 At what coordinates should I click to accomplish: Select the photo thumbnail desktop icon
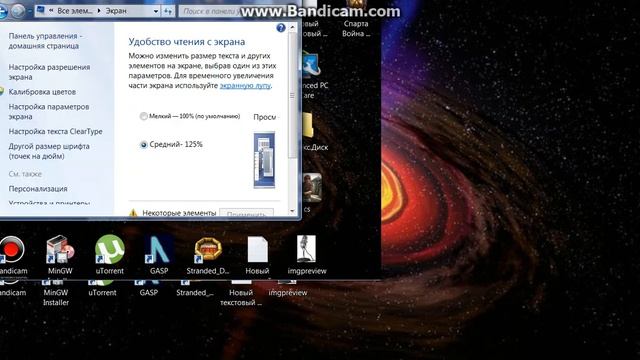click(312, 187)
